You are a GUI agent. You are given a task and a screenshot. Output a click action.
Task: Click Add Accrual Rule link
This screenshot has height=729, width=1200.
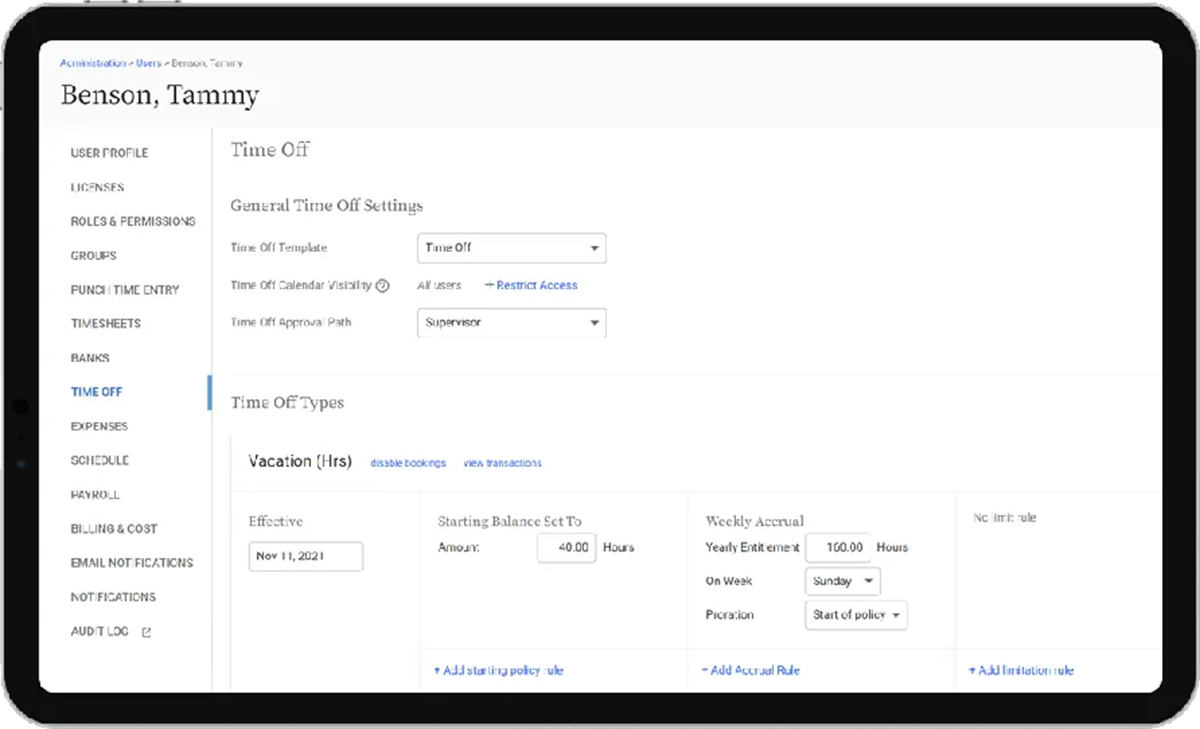750,670
